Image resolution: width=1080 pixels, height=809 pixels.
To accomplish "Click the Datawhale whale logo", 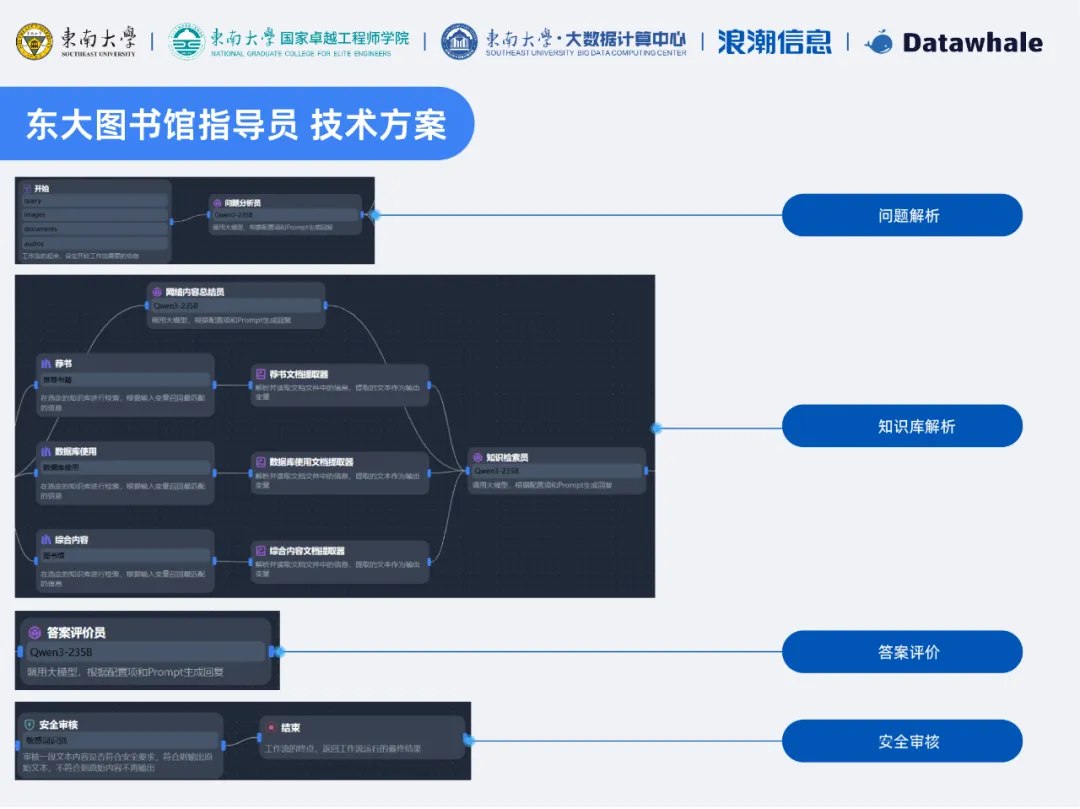I will pos(880,42).
